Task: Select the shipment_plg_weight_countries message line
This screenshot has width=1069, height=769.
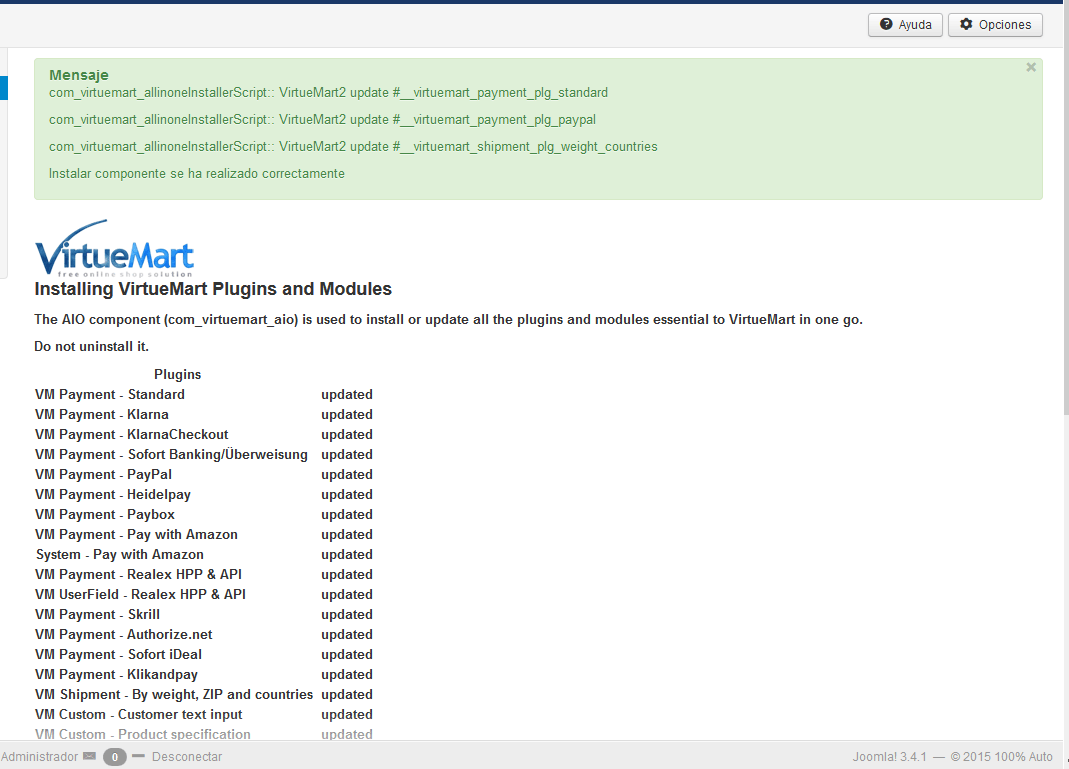Action: pos(353,147)
